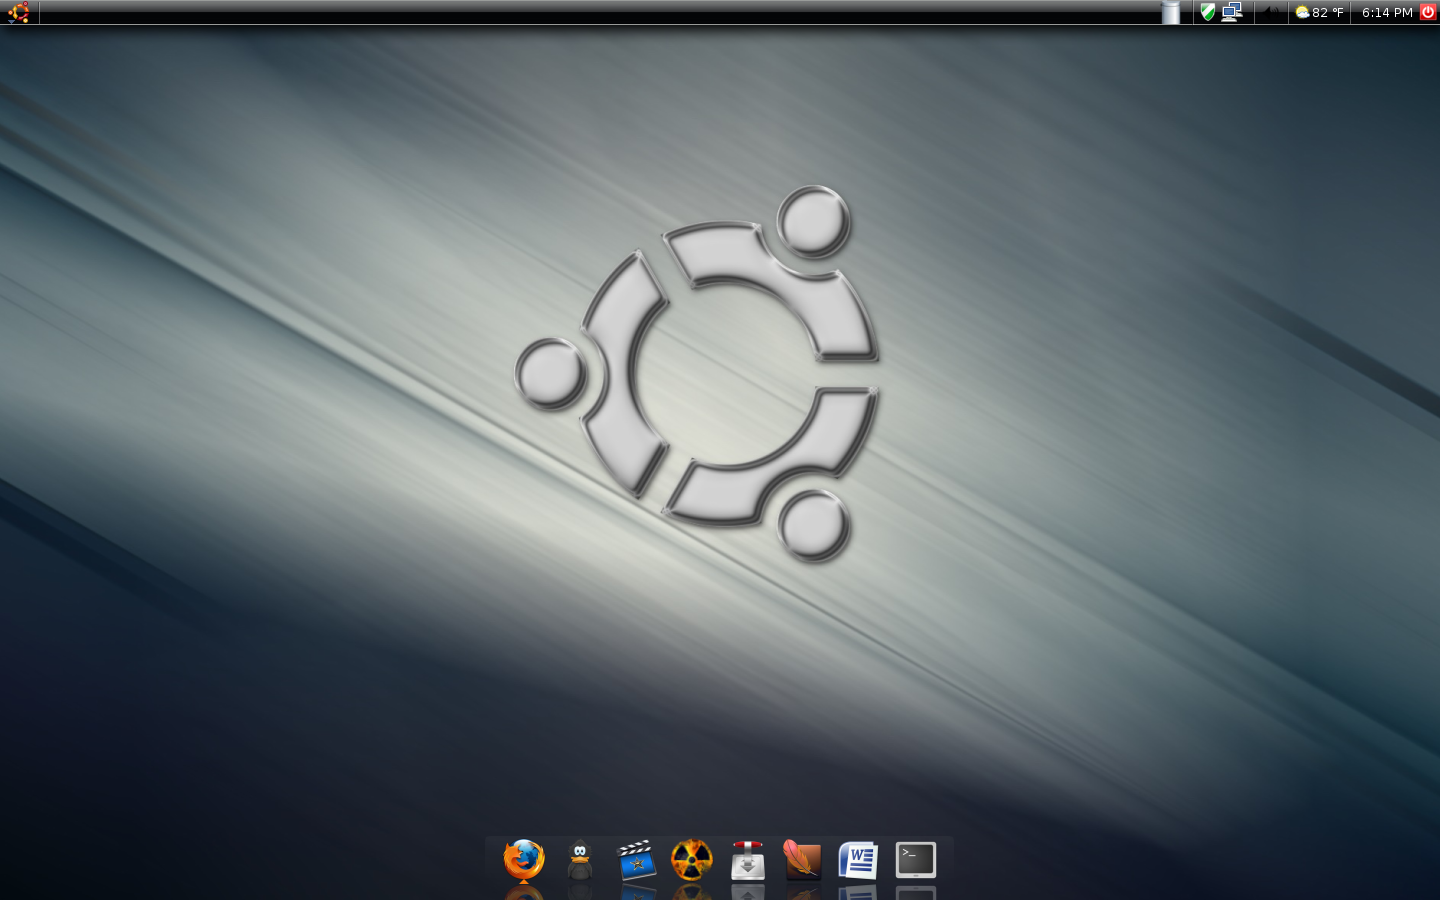Launch the download manager dock icon

748,860
